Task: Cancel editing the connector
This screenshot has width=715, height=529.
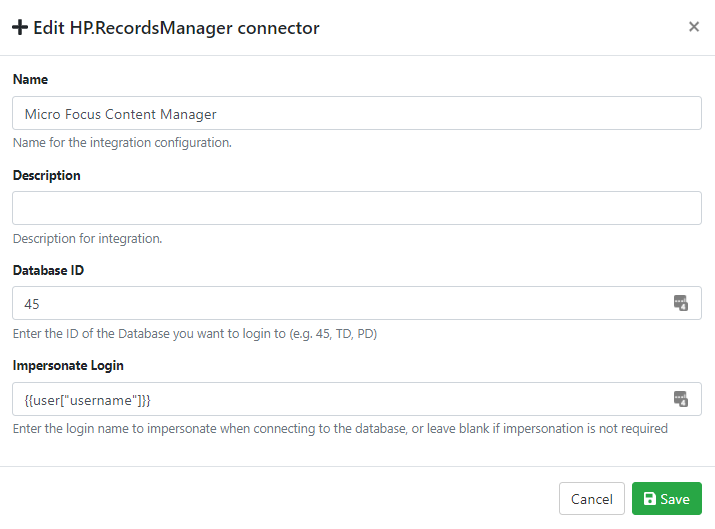Action: pos(591,499)
